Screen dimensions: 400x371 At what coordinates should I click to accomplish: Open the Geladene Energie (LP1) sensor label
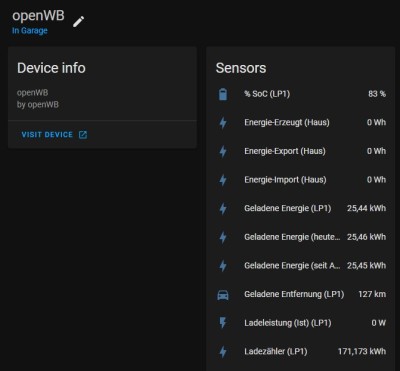[288, 208]
